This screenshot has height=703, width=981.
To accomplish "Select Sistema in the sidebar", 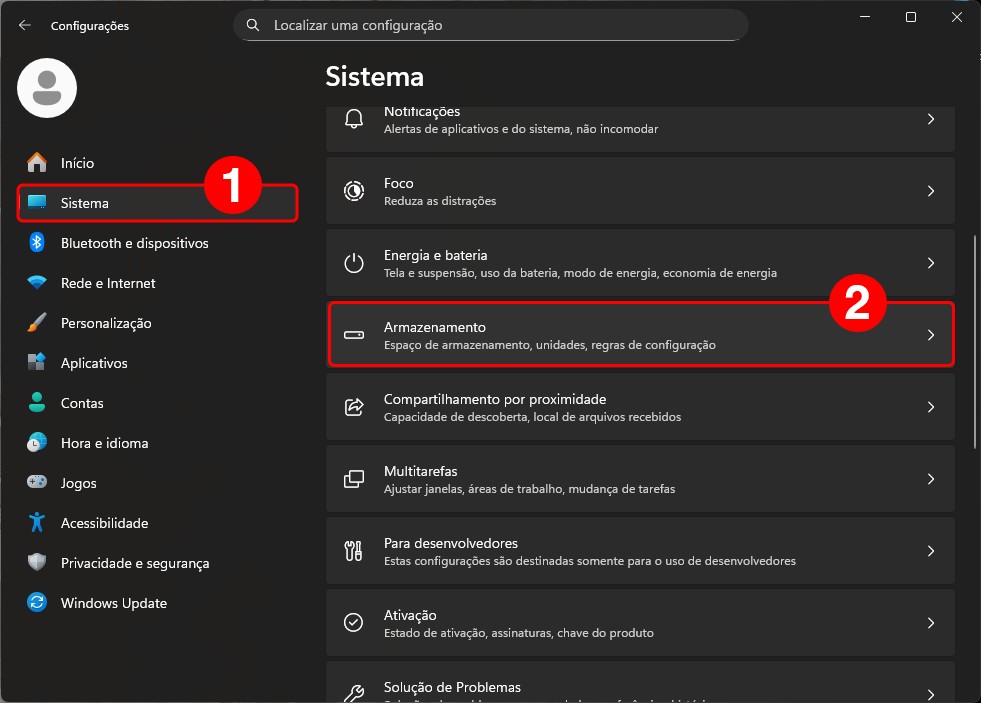I will click(x=85, y=203).
